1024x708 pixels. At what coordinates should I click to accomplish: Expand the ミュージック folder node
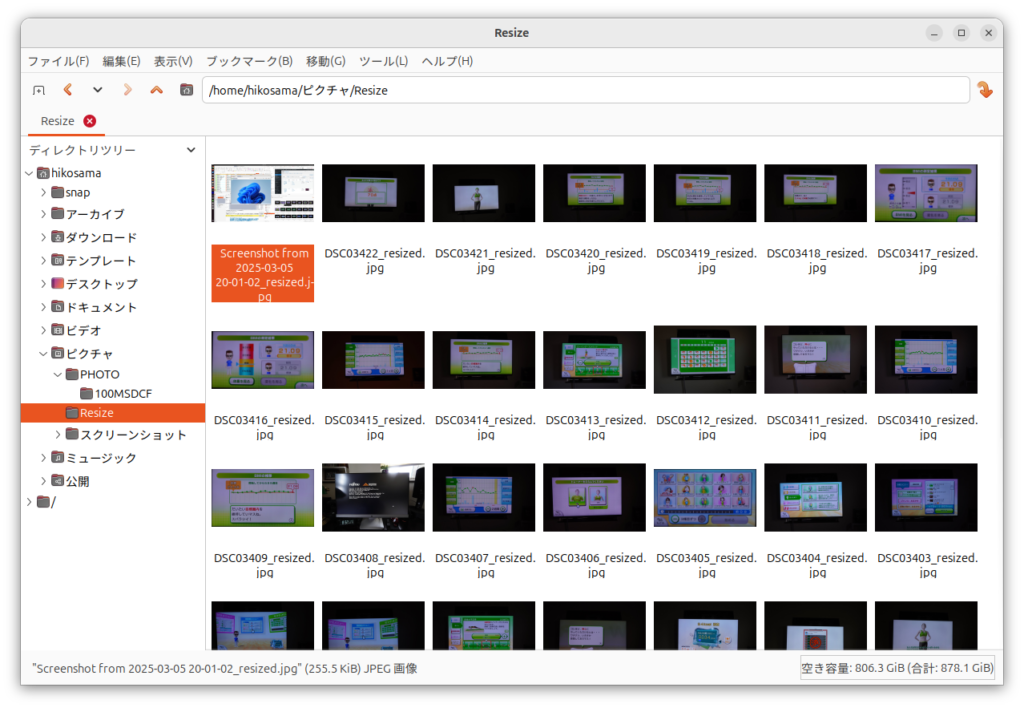click(44, 458)
